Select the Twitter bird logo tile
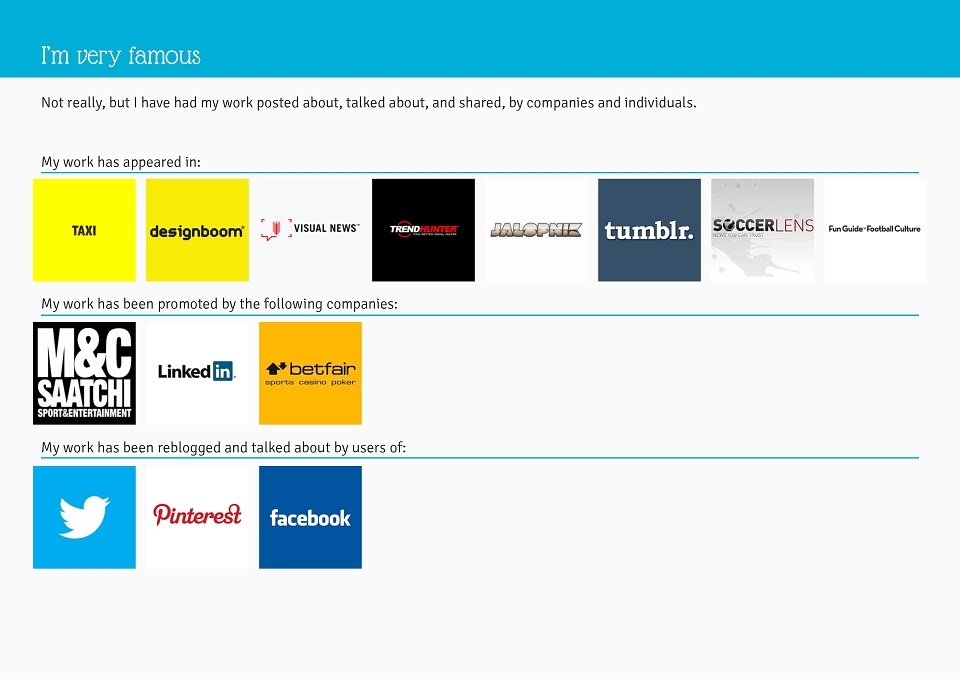The width and height of the screenshot is (960, 679). [84, 517]
